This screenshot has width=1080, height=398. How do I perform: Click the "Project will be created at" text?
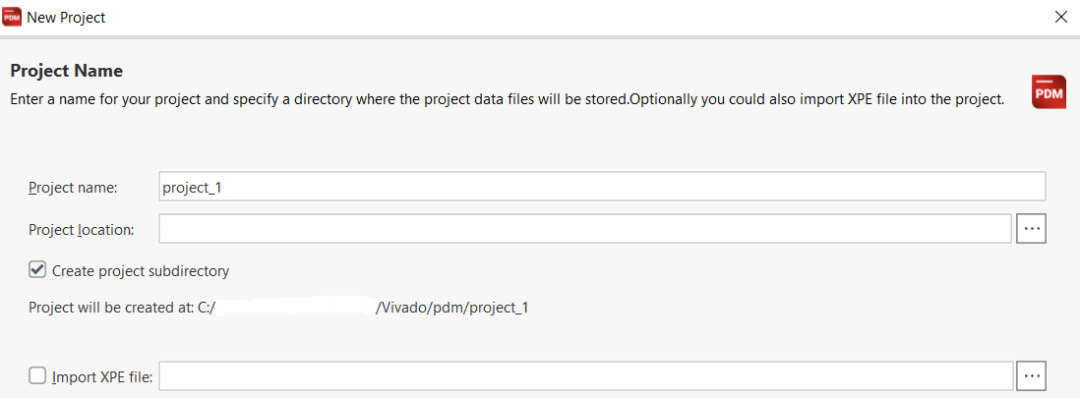(x=112, y=308)
